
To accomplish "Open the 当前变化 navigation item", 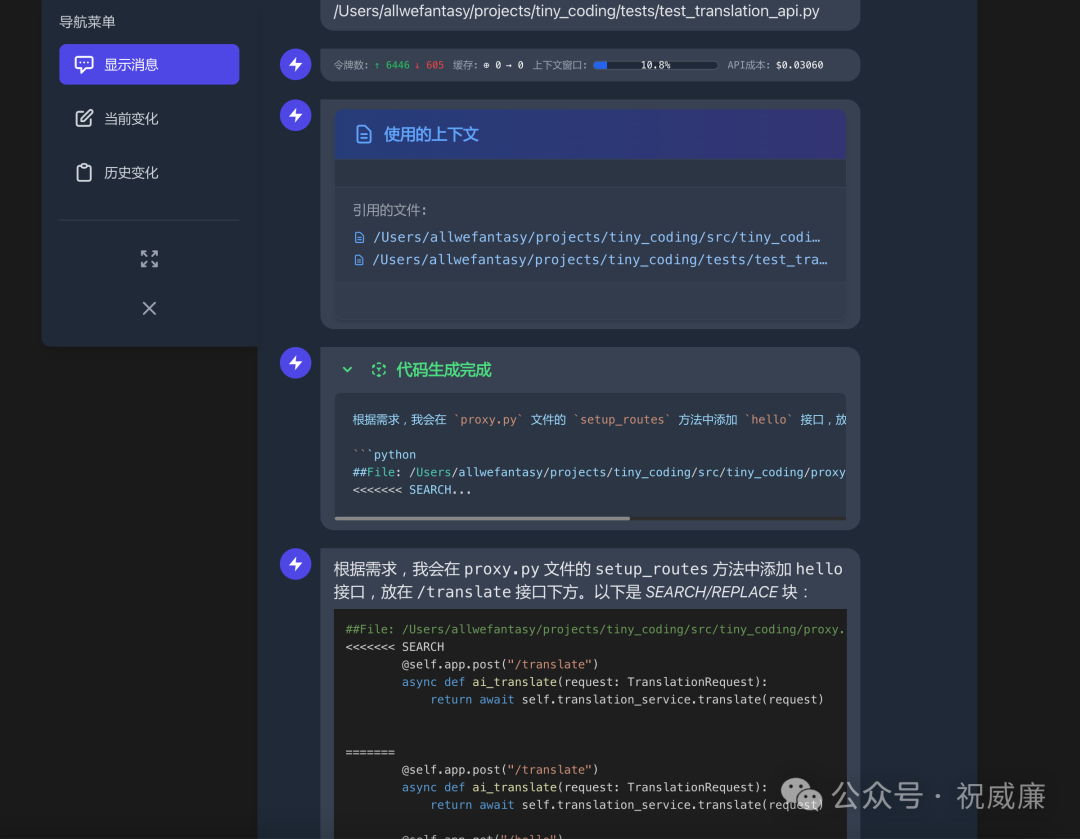I will click(149, 118).
